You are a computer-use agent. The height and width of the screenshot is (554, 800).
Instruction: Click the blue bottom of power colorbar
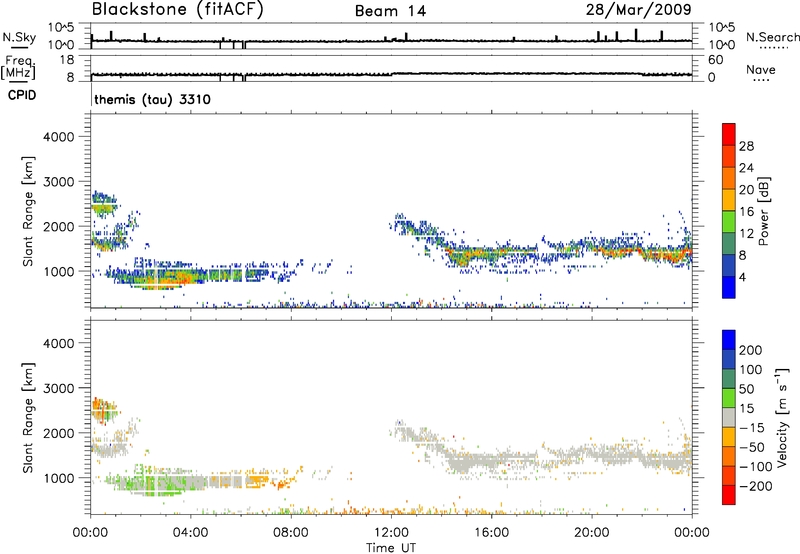[729, 287]
